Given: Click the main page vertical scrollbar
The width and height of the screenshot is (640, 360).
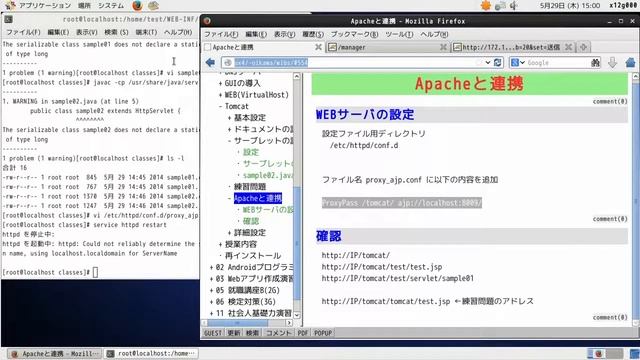Looking at the screenshot, I should click(x=636, y=200).
